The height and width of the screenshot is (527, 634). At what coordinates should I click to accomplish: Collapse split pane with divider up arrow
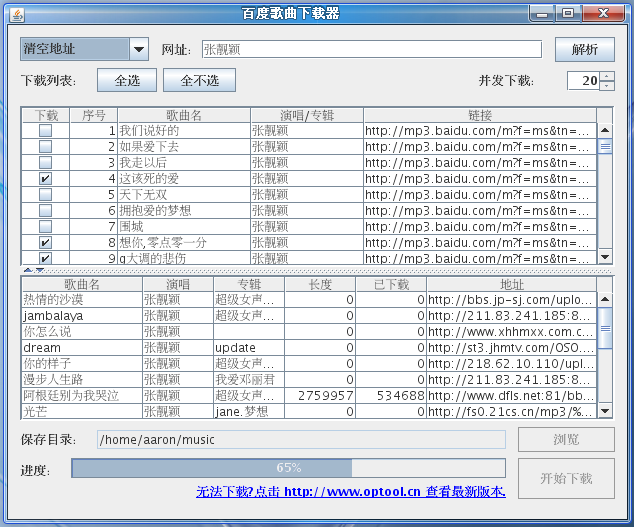[x=27, y=270]
